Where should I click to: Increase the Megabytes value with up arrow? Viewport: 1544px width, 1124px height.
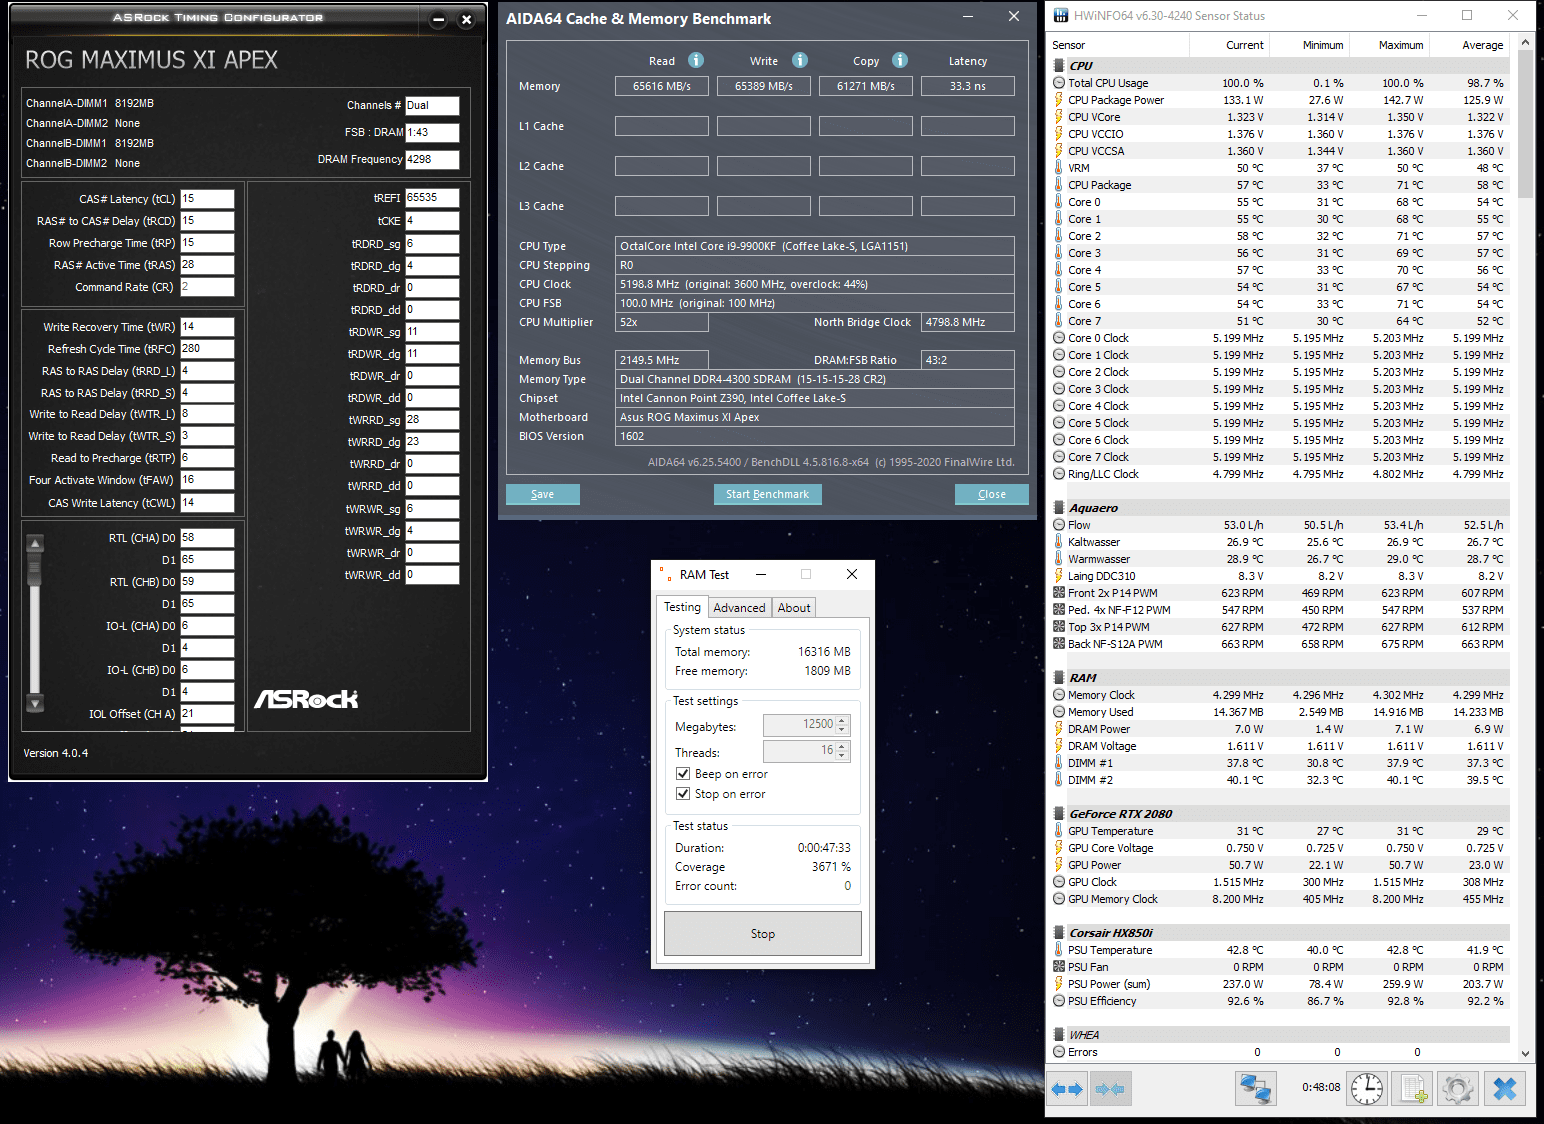842,720
